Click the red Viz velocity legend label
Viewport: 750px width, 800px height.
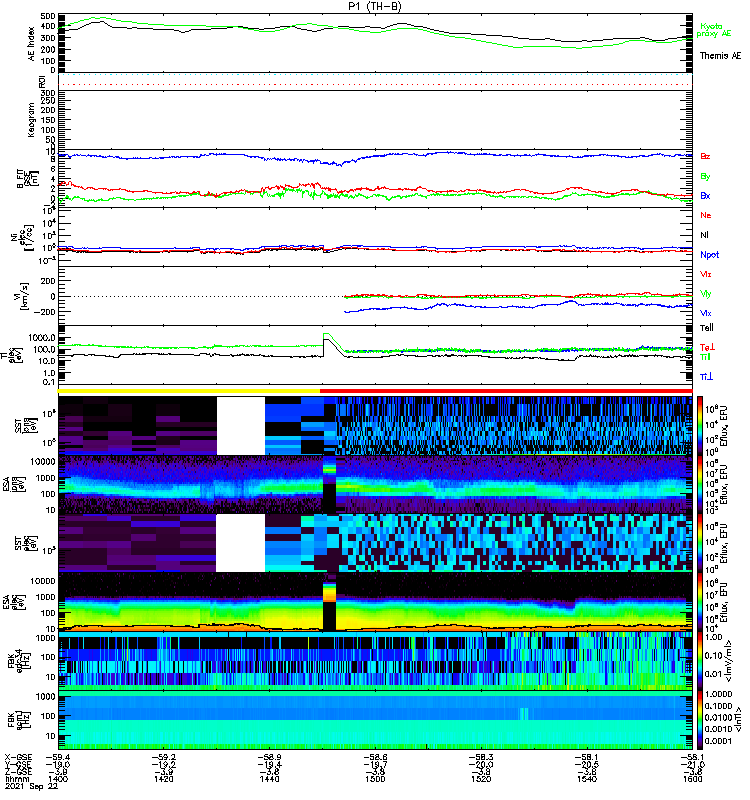[x=705, y=274]
